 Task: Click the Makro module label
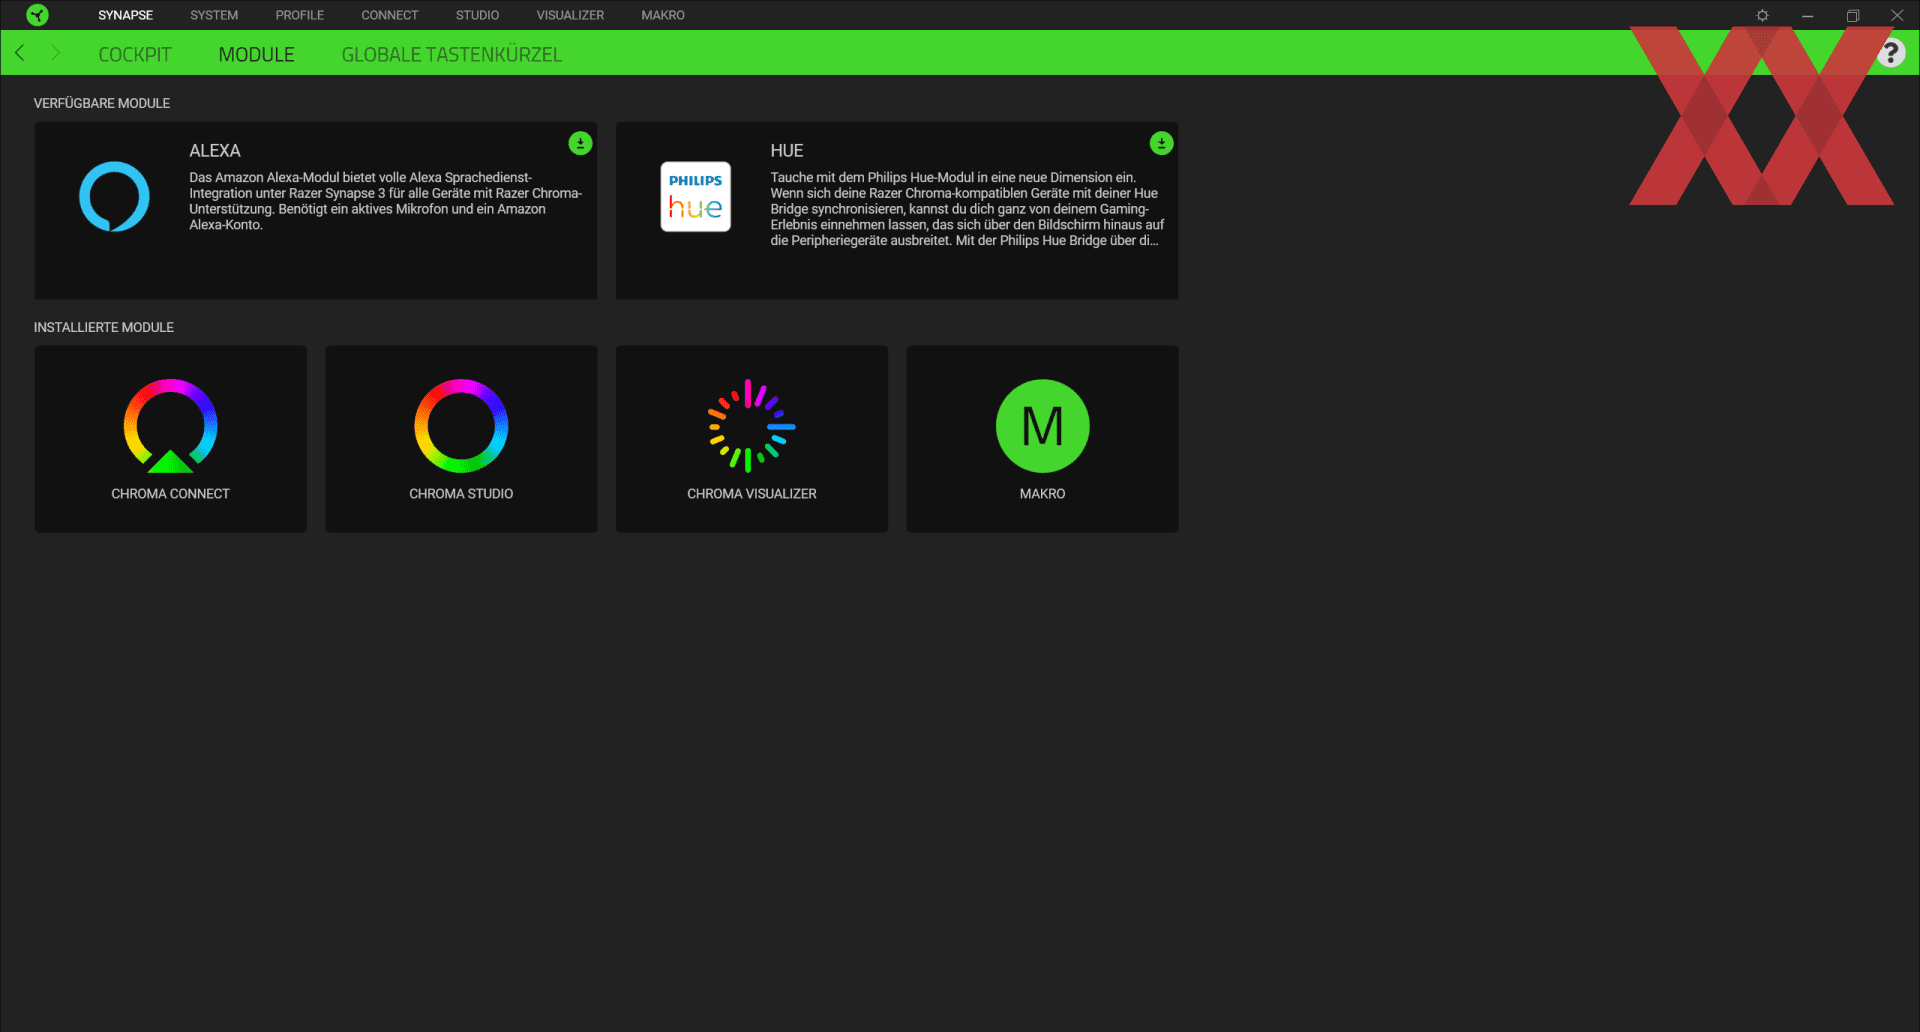point(1043,494)
